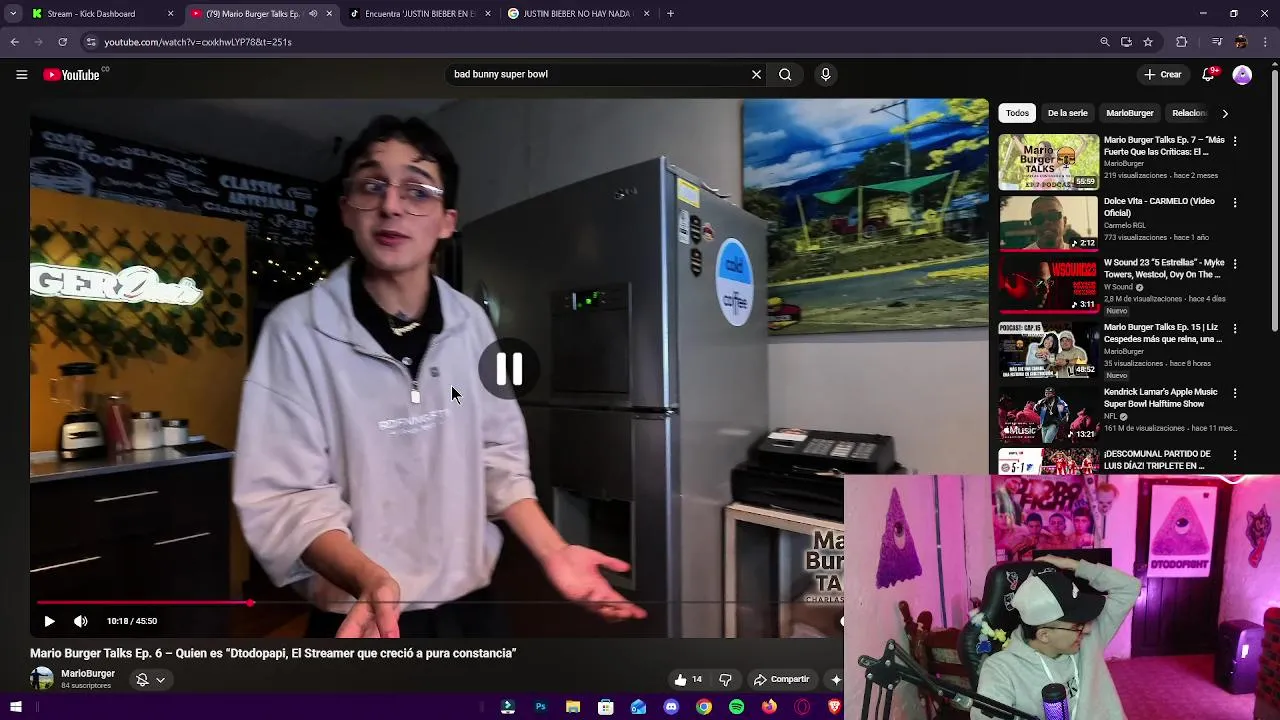1280x720 pixels.
Task: Open the notifications bell
Action: (1208, 74)
